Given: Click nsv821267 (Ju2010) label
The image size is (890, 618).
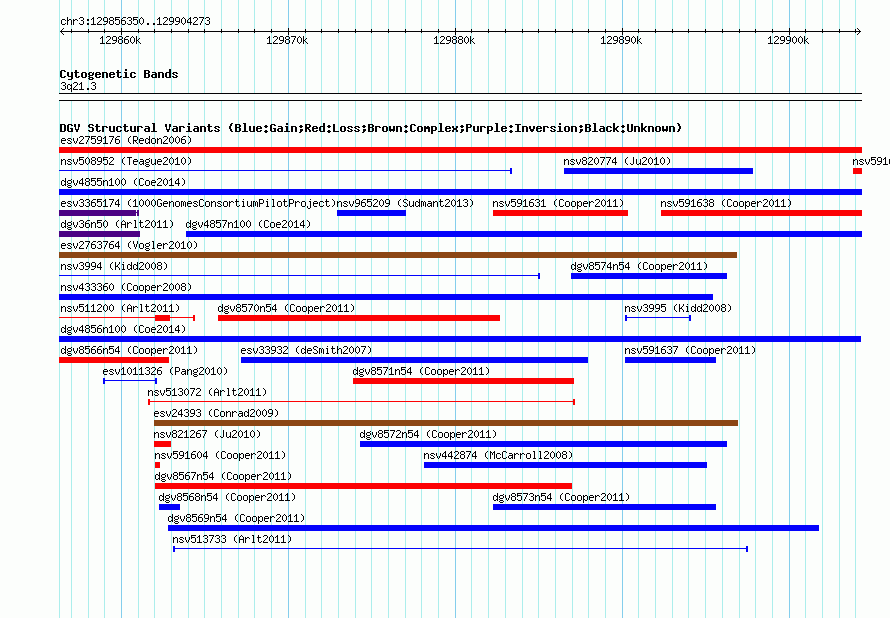Looking at the screenshot, I should point(207,434).
